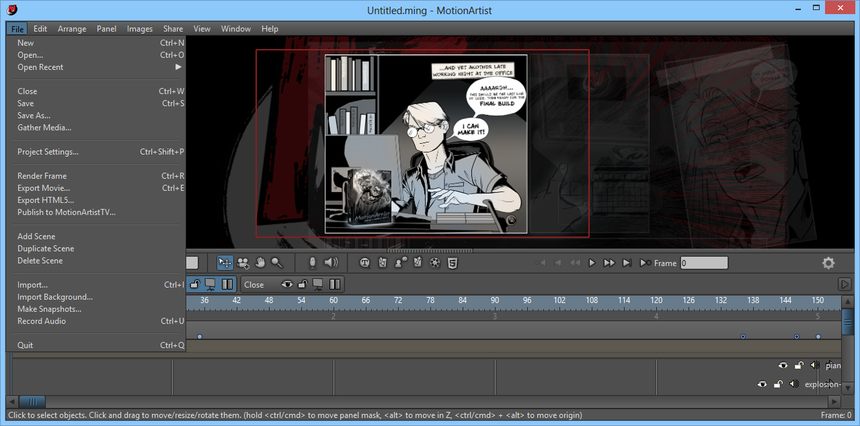The image size is (860, 426).
Task: Click the character with speech bubble icon
Action: pyautogui.click(x=401, y=263)
